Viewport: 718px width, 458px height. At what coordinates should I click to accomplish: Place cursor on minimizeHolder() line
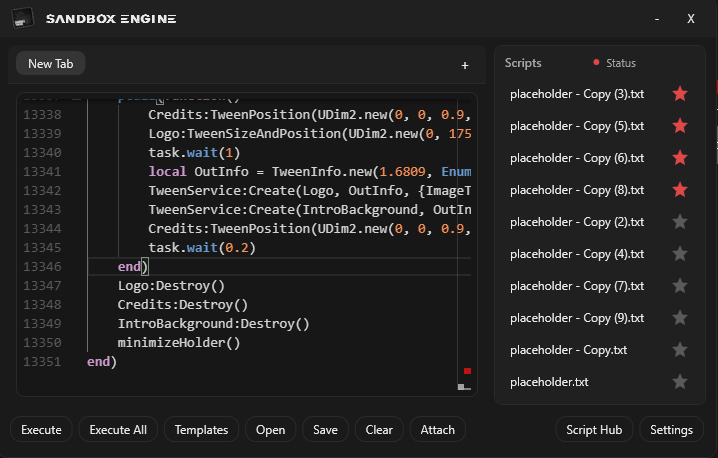click(x=179, y=343)
